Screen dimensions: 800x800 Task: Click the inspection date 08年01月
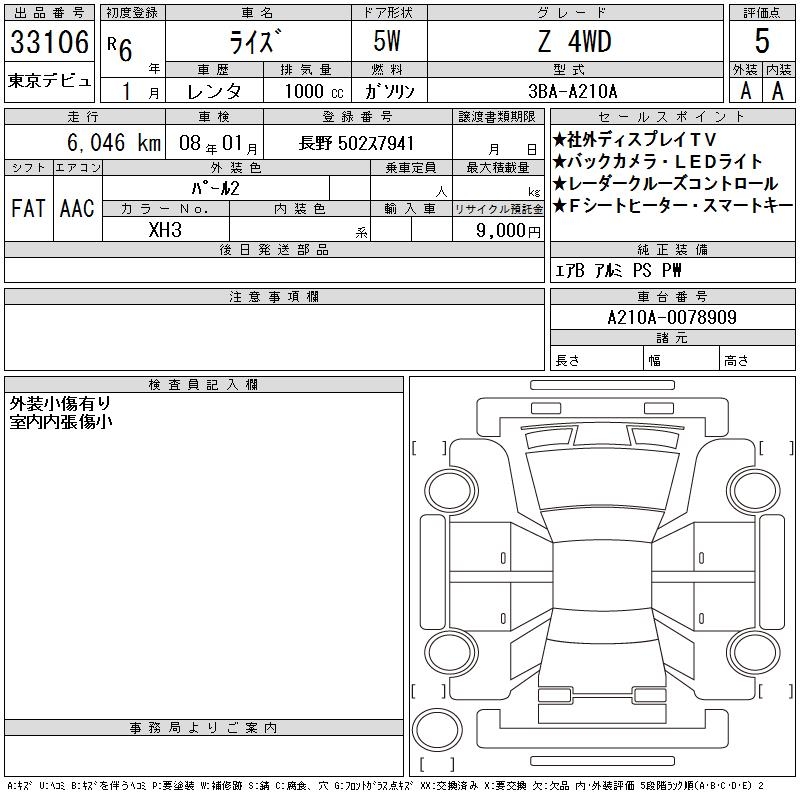click(x=218, y=144)
